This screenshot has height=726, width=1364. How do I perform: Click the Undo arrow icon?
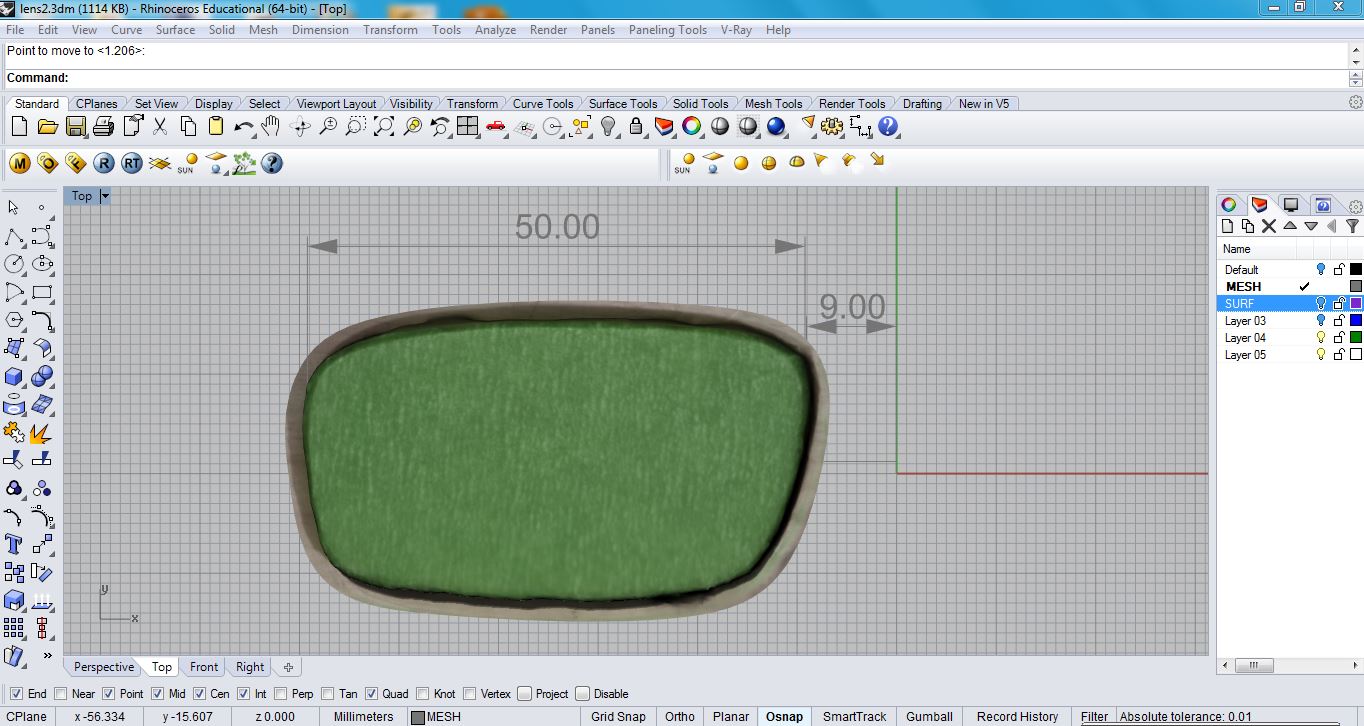pos(243,127)
